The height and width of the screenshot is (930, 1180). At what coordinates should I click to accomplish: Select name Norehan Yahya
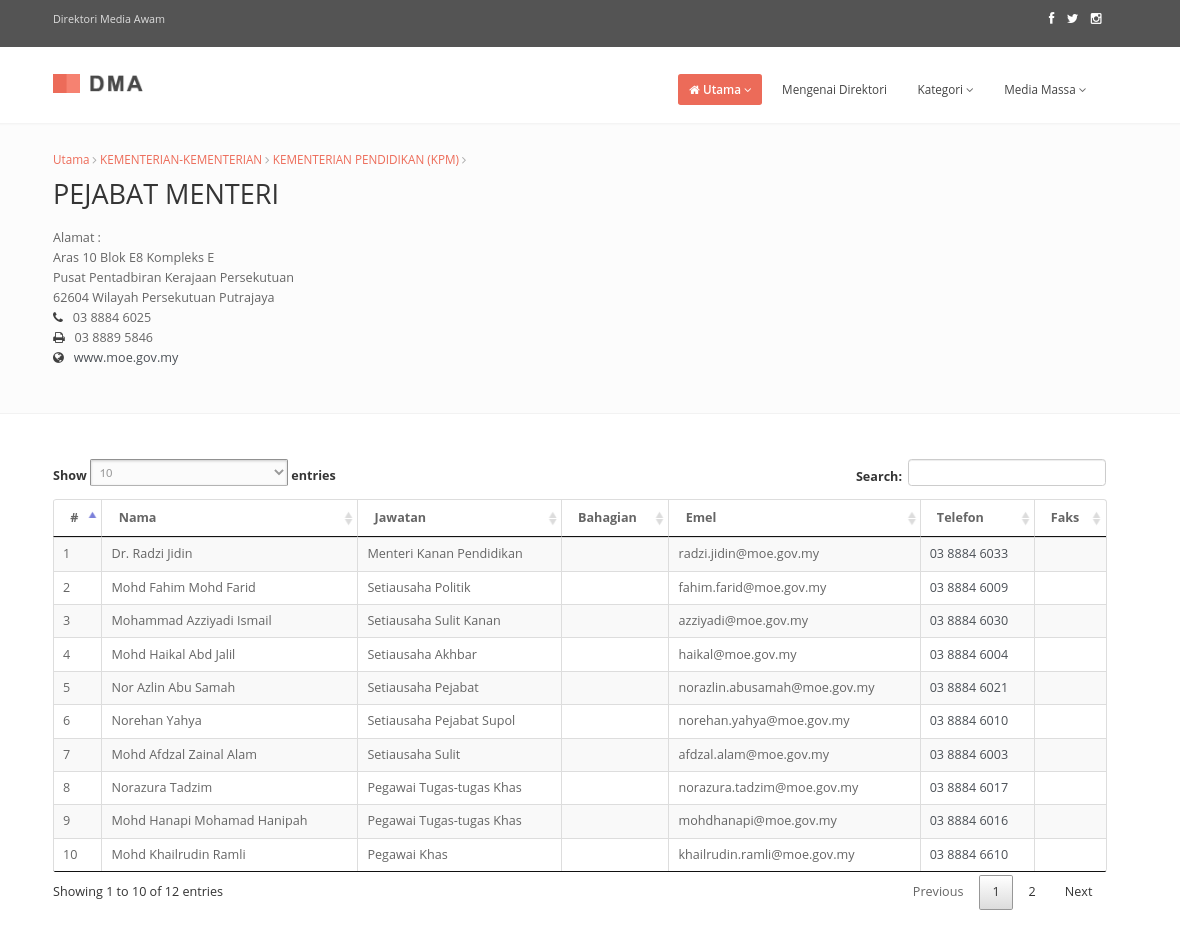point(157,721)
